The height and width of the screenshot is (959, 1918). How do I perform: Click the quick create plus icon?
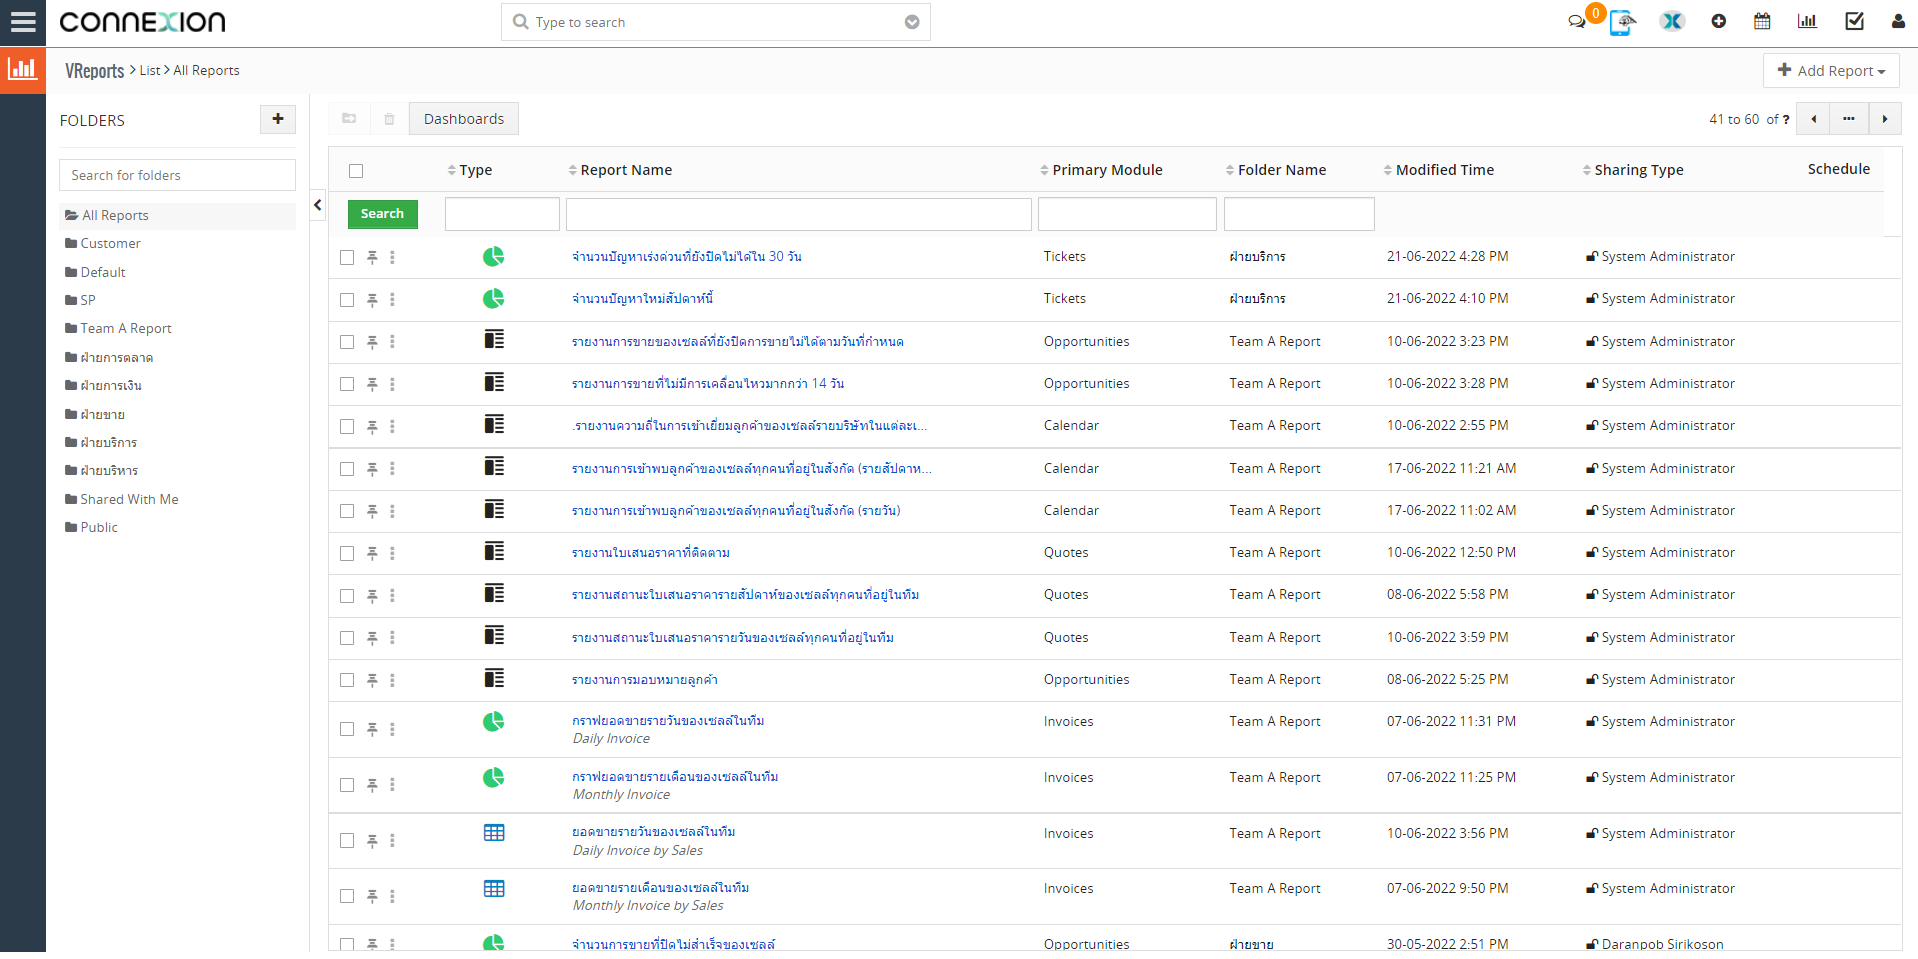click(x=1718, y=21)
